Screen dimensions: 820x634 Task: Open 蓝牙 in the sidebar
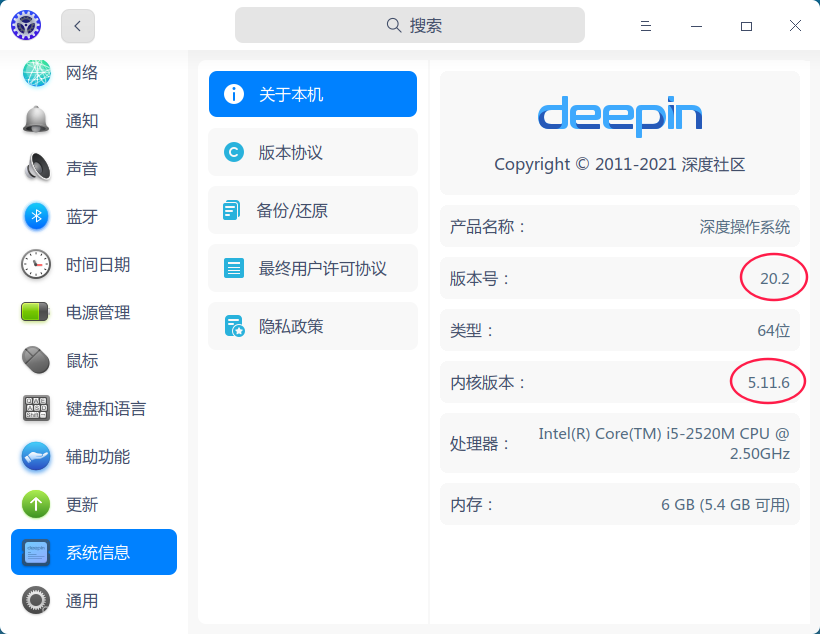pos(94,216)
